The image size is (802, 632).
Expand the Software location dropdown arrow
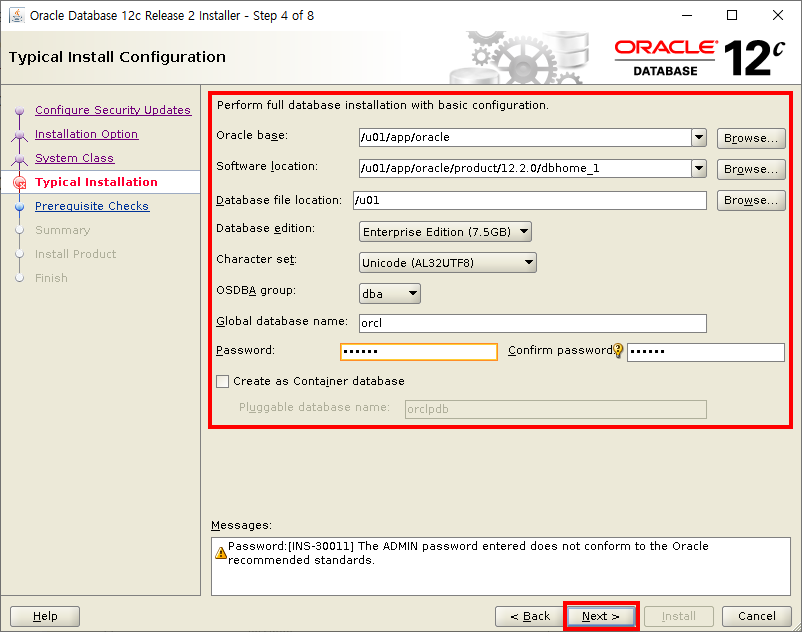699,168
